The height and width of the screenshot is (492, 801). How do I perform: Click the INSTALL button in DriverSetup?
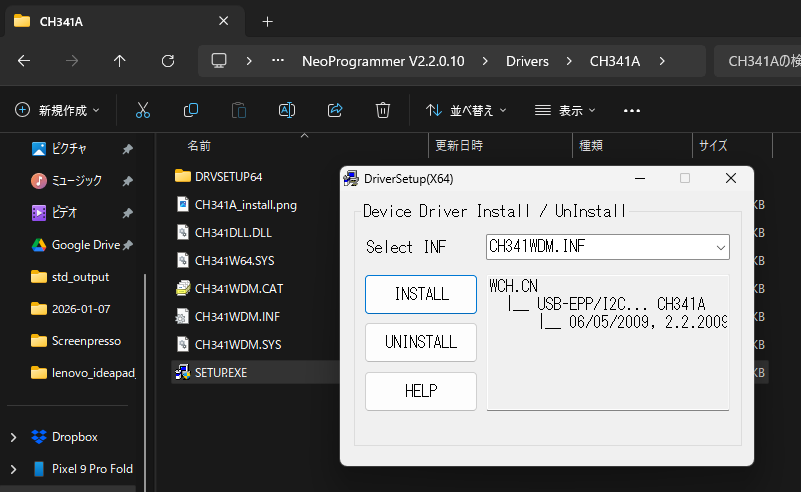[421, 294]
